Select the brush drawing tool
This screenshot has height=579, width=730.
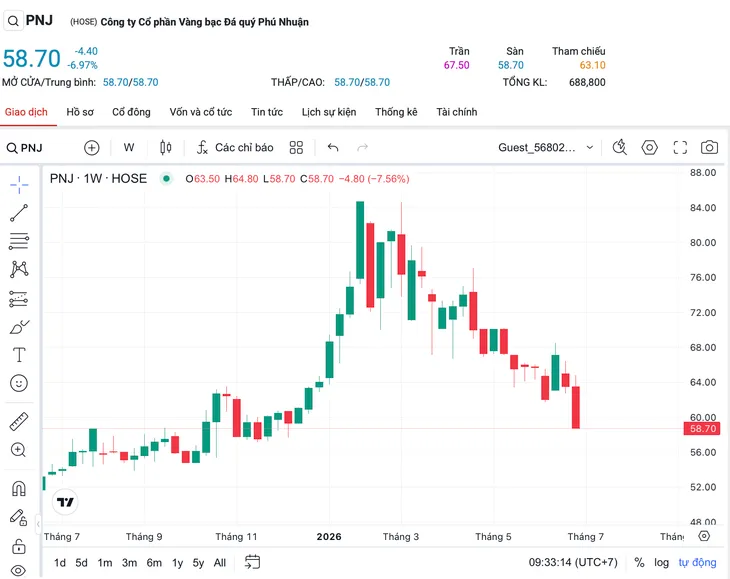click(19, 327)
